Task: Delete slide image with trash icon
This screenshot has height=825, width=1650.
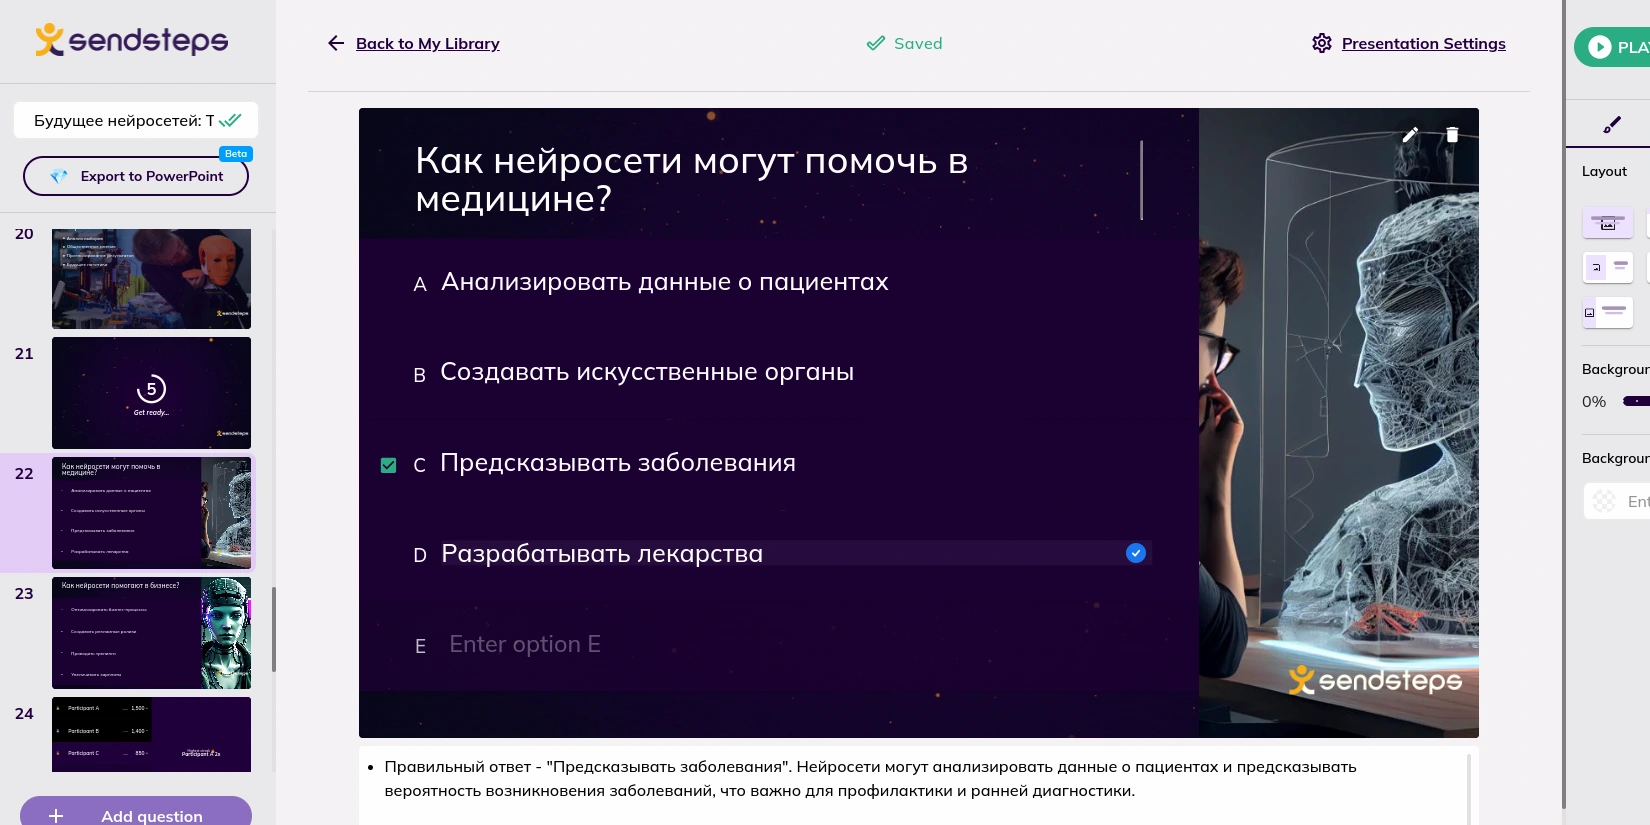Action: pos(1452,135)
